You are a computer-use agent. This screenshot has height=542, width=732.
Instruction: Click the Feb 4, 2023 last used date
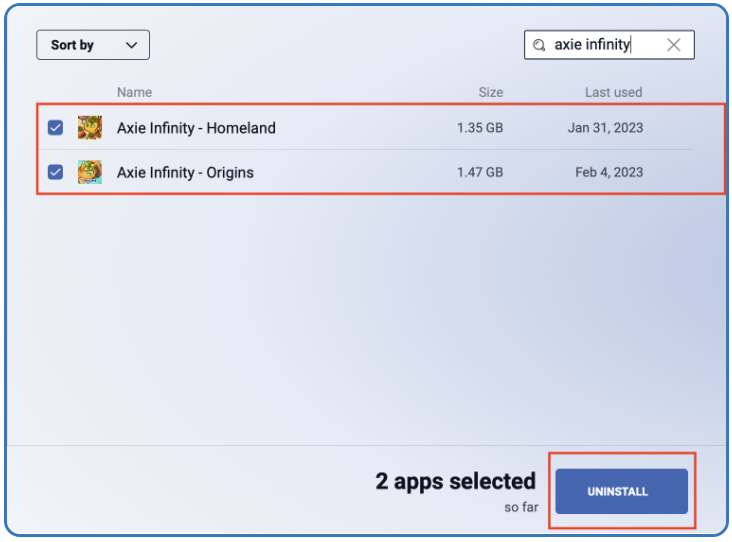[609, 172]
